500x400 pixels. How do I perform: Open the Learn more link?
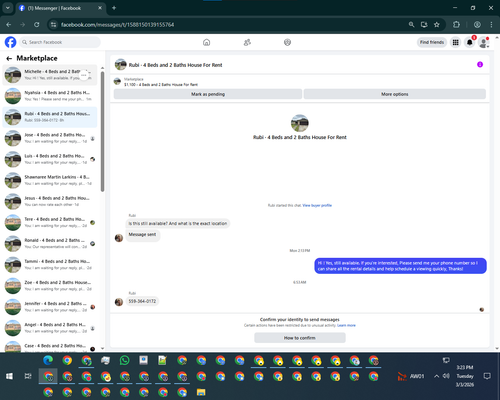(346, 325)
